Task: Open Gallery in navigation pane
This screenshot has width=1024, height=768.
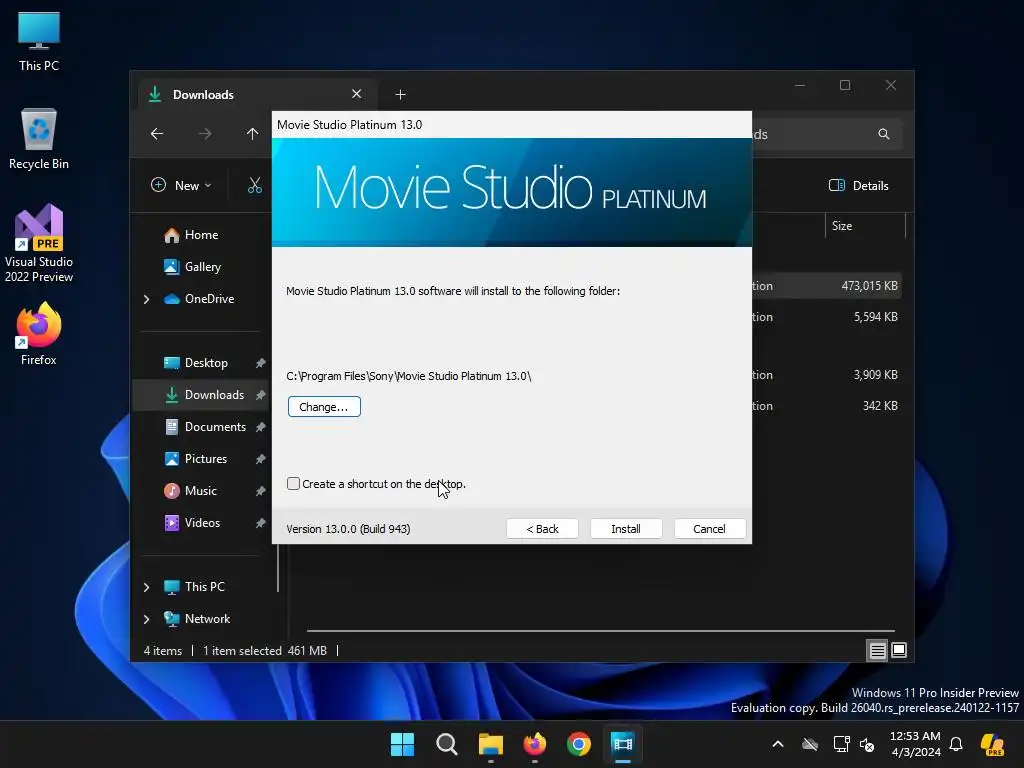Action: 202,266
